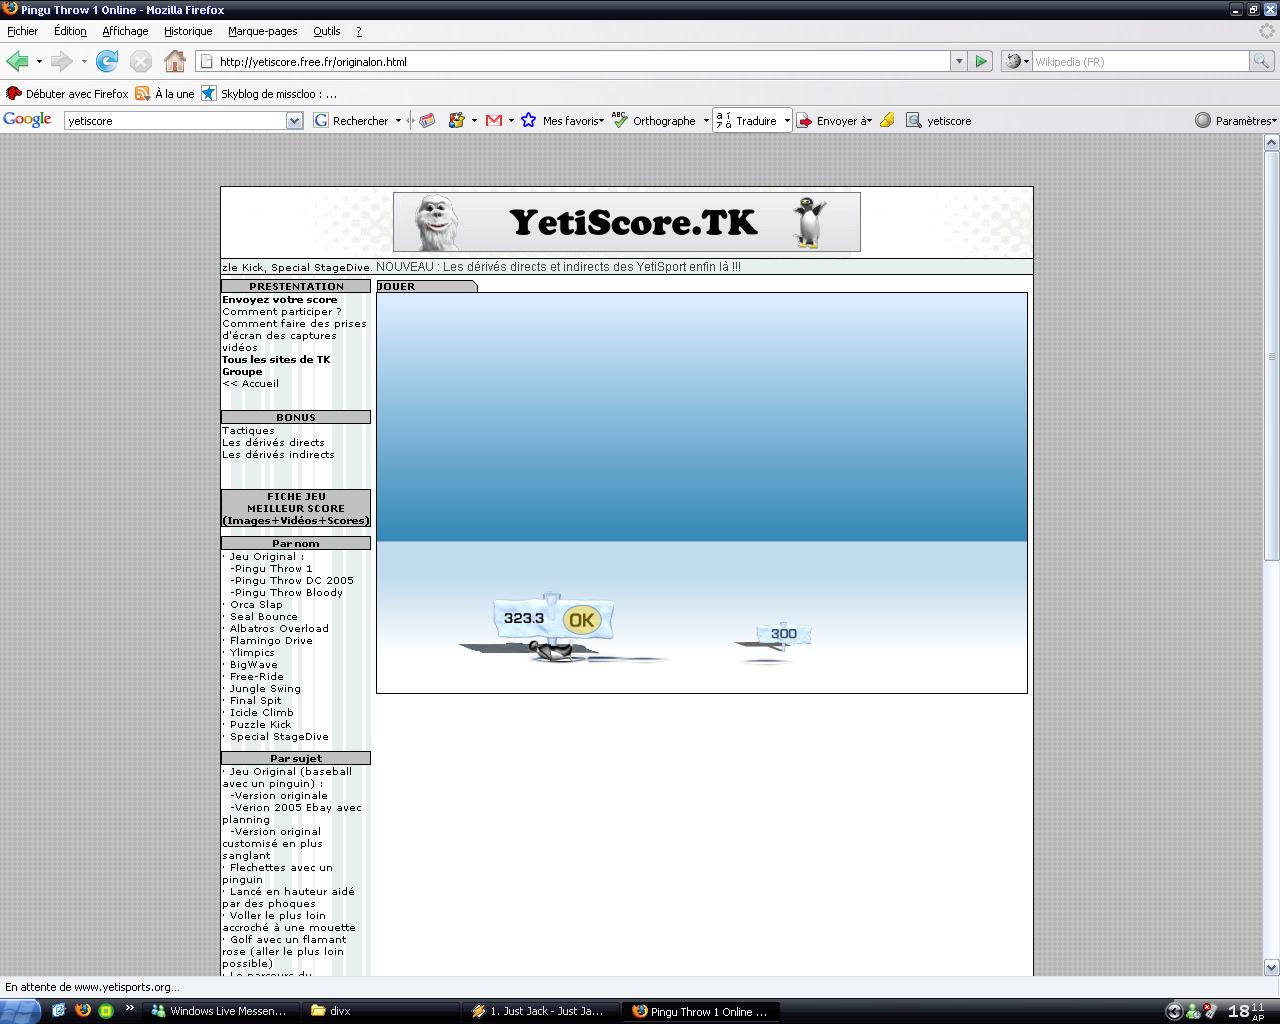Screen dimensions: 1280x1024
Task: Open the back button history dropdown arrow
Action: (x=39, y=61)
